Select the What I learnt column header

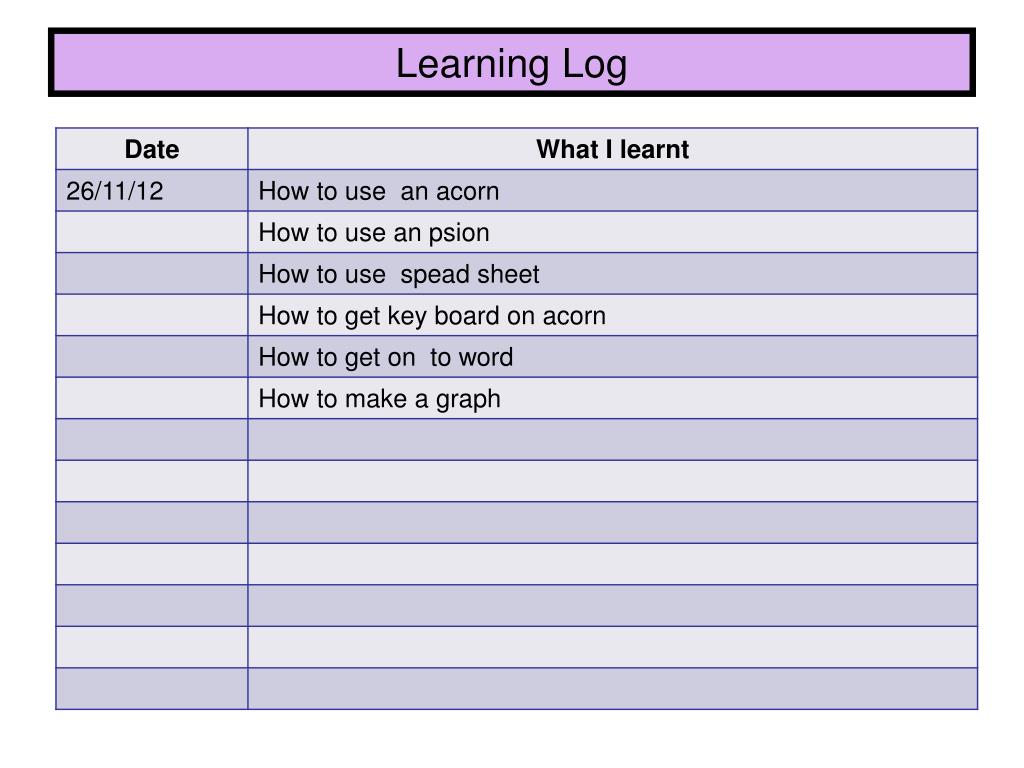(x=613, y=149)
